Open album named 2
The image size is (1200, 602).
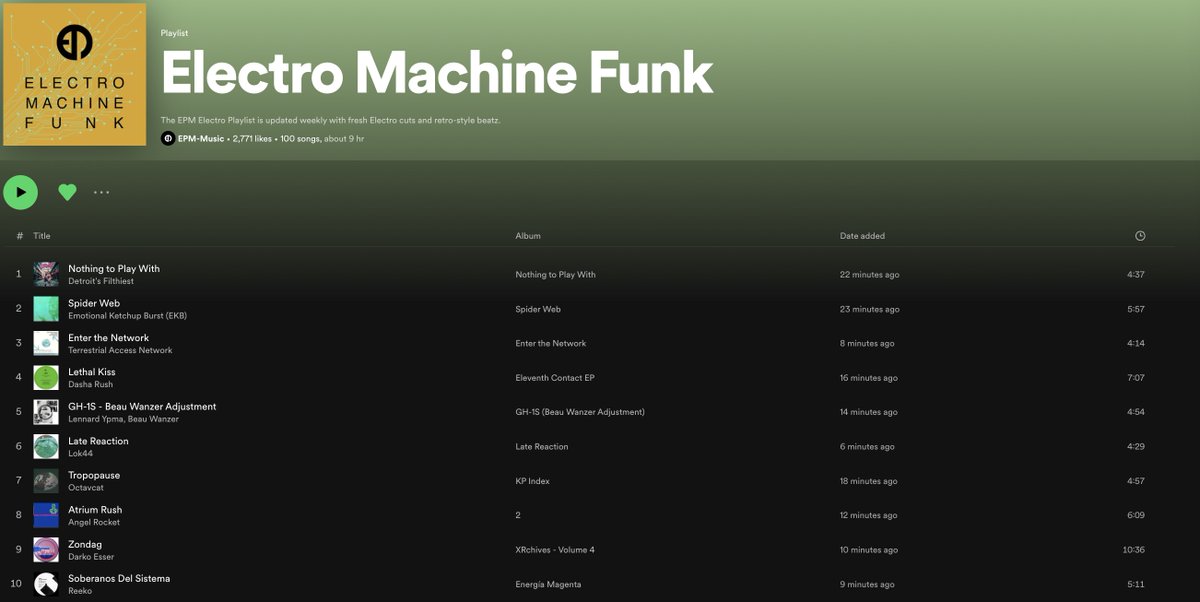tap(518, 515)
